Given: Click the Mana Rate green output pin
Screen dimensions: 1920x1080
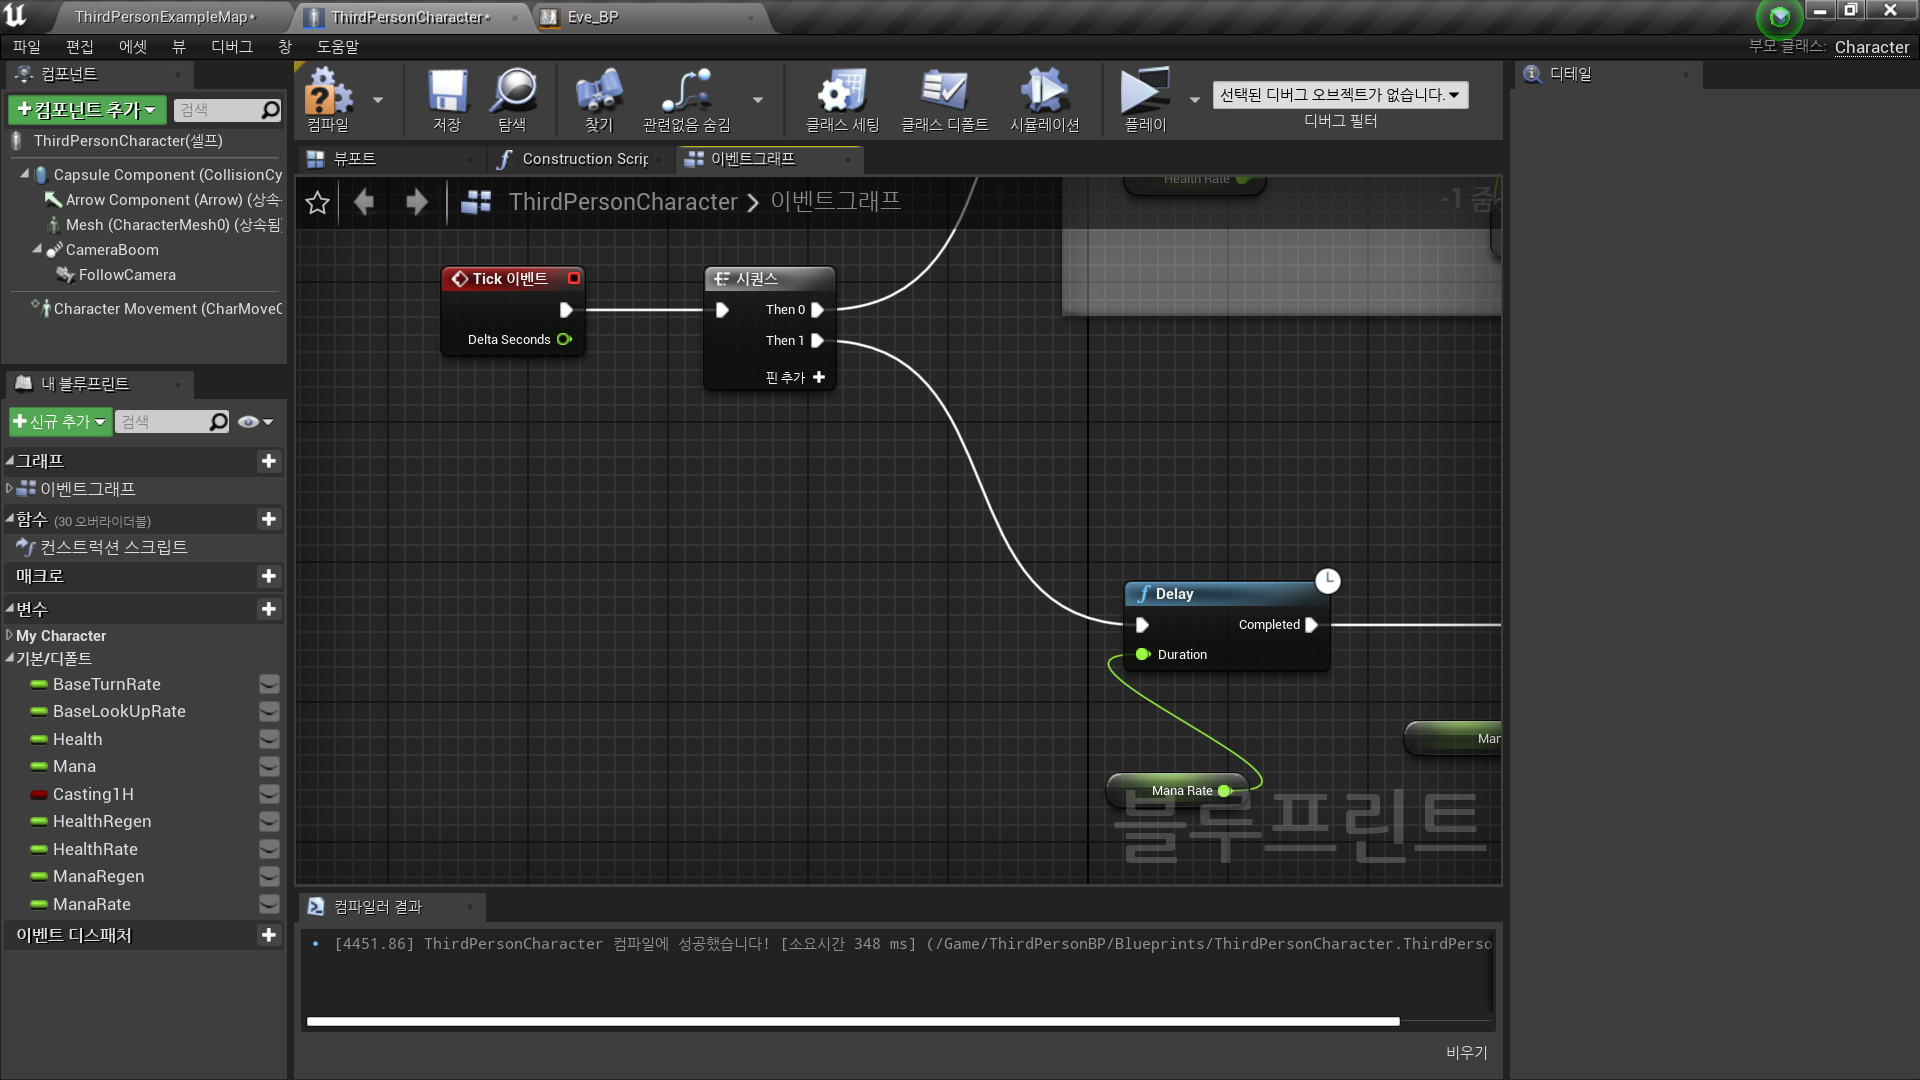Looking at the screenshot, I should pos(1224,791).
